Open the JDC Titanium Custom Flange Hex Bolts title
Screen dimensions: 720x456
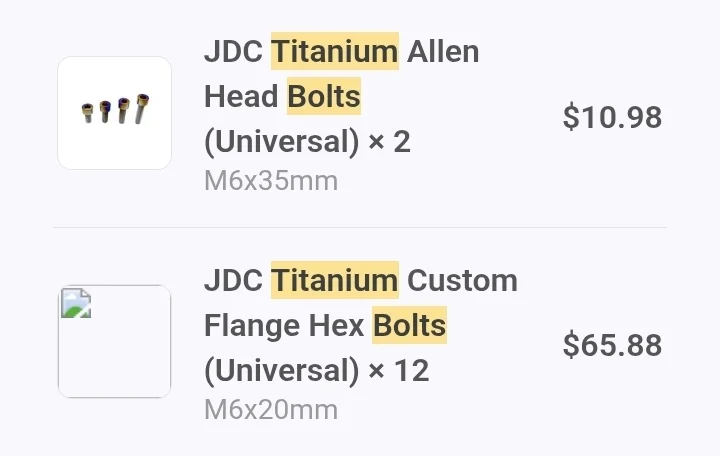tap(361, 325)
